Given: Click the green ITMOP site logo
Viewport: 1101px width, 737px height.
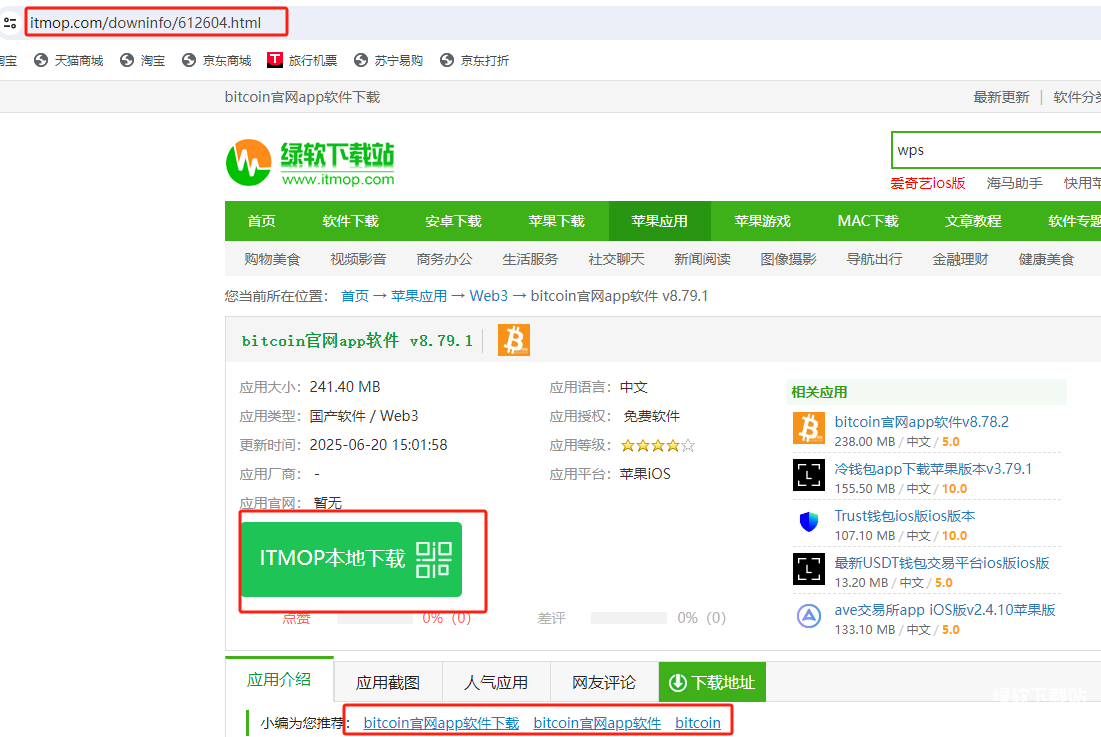Looking at the screenshot, I should (x=310, y=162).
